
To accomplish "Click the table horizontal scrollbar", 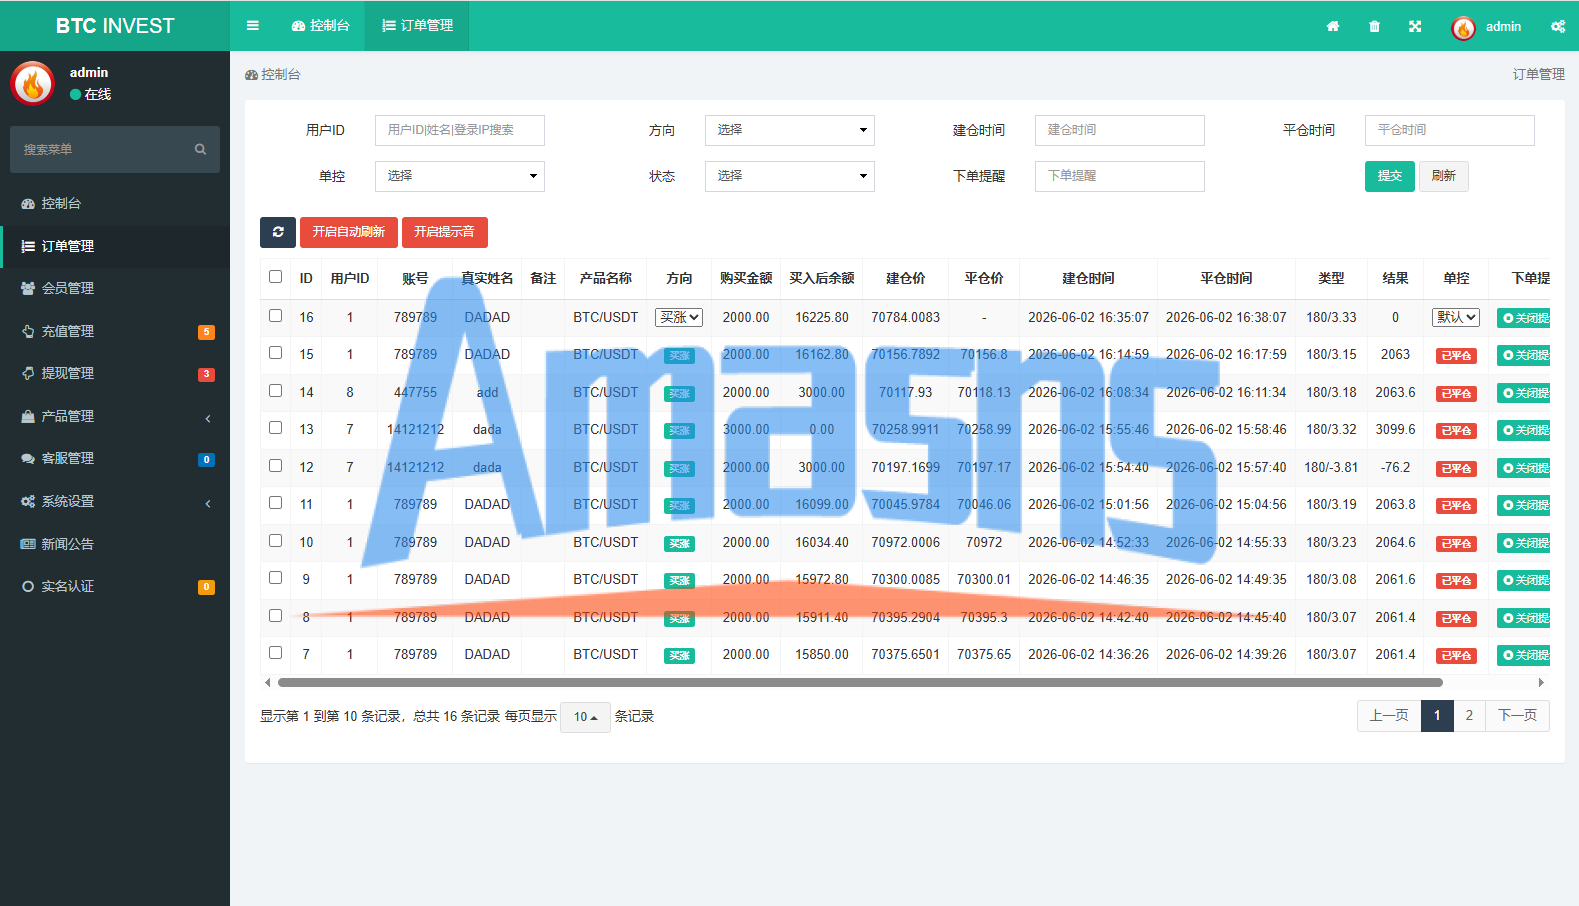I will pyautogui.click(x=860, y=683).
